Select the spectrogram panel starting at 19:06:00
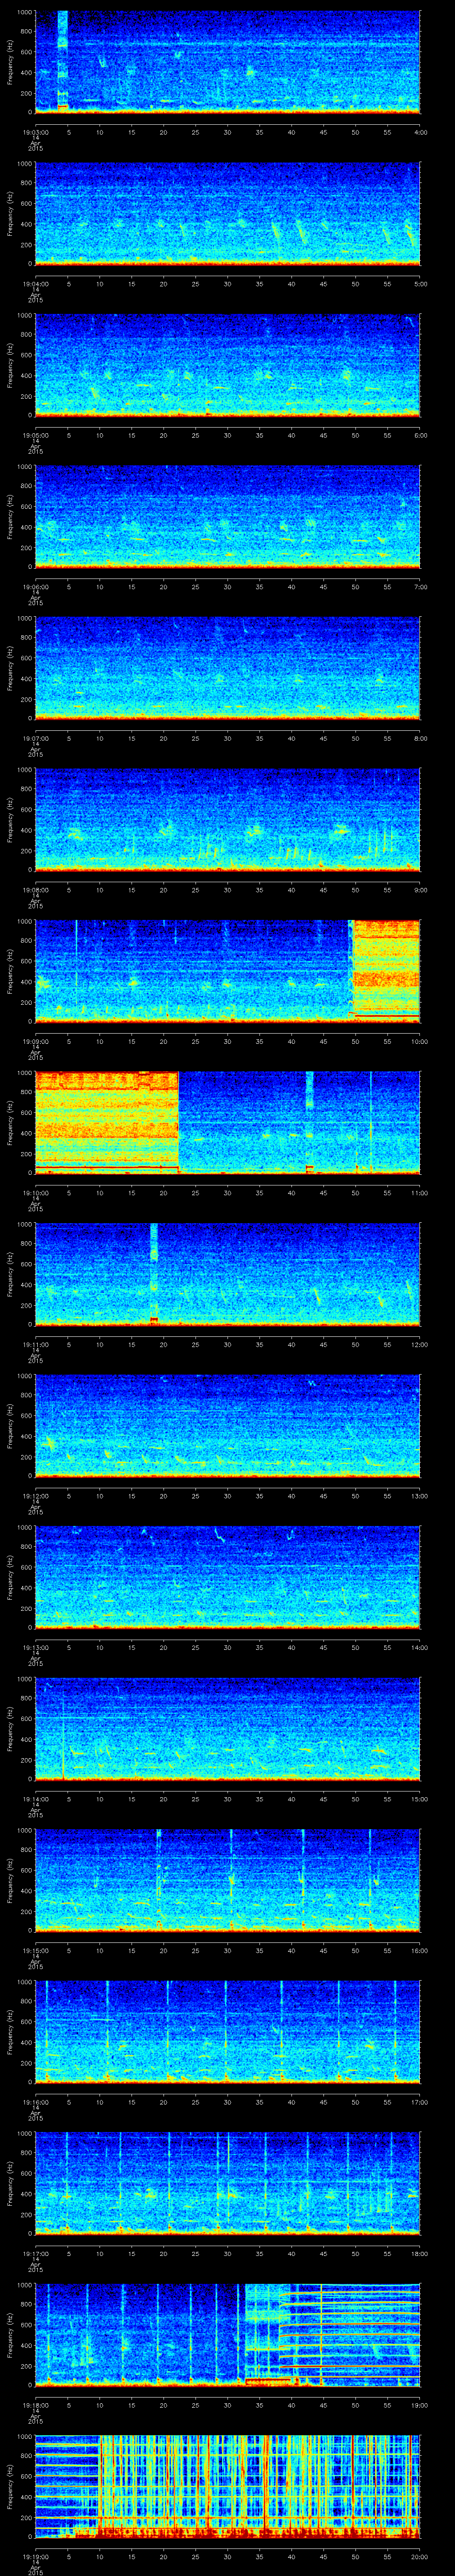 click(x=228, y=517)
